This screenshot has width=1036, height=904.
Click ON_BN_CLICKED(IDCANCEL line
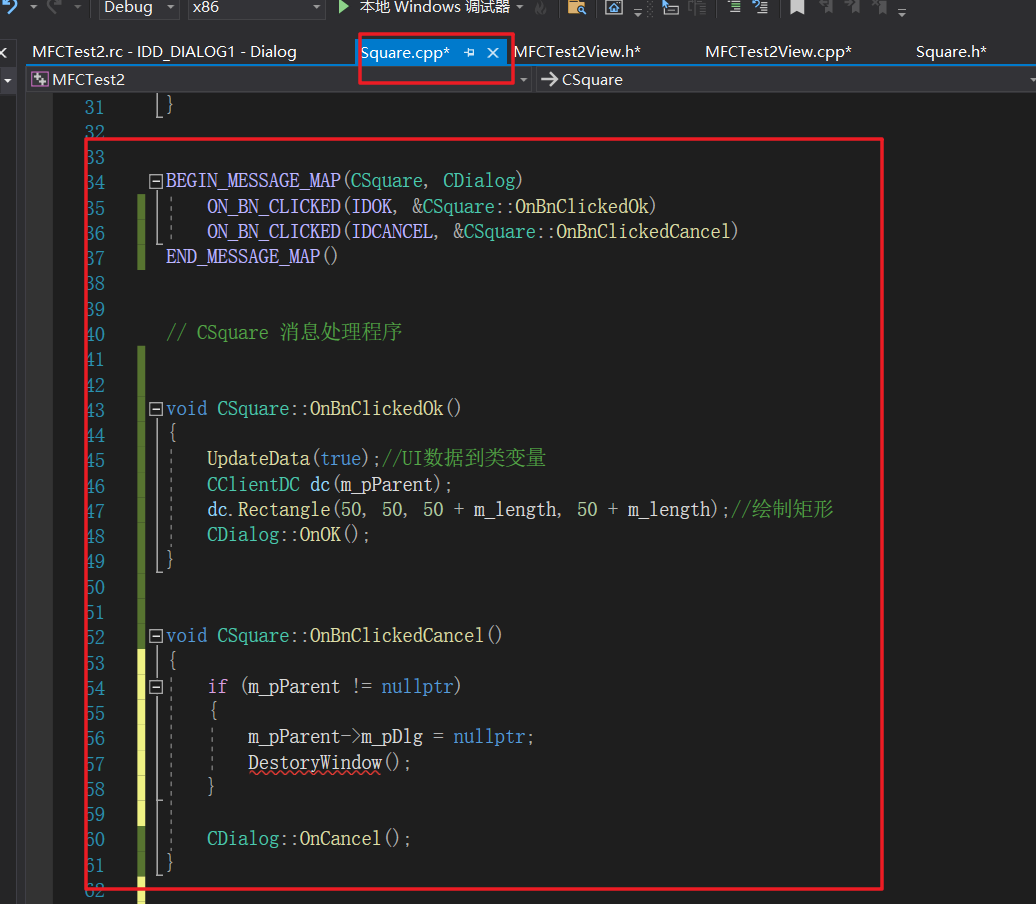tap(472, 232)
